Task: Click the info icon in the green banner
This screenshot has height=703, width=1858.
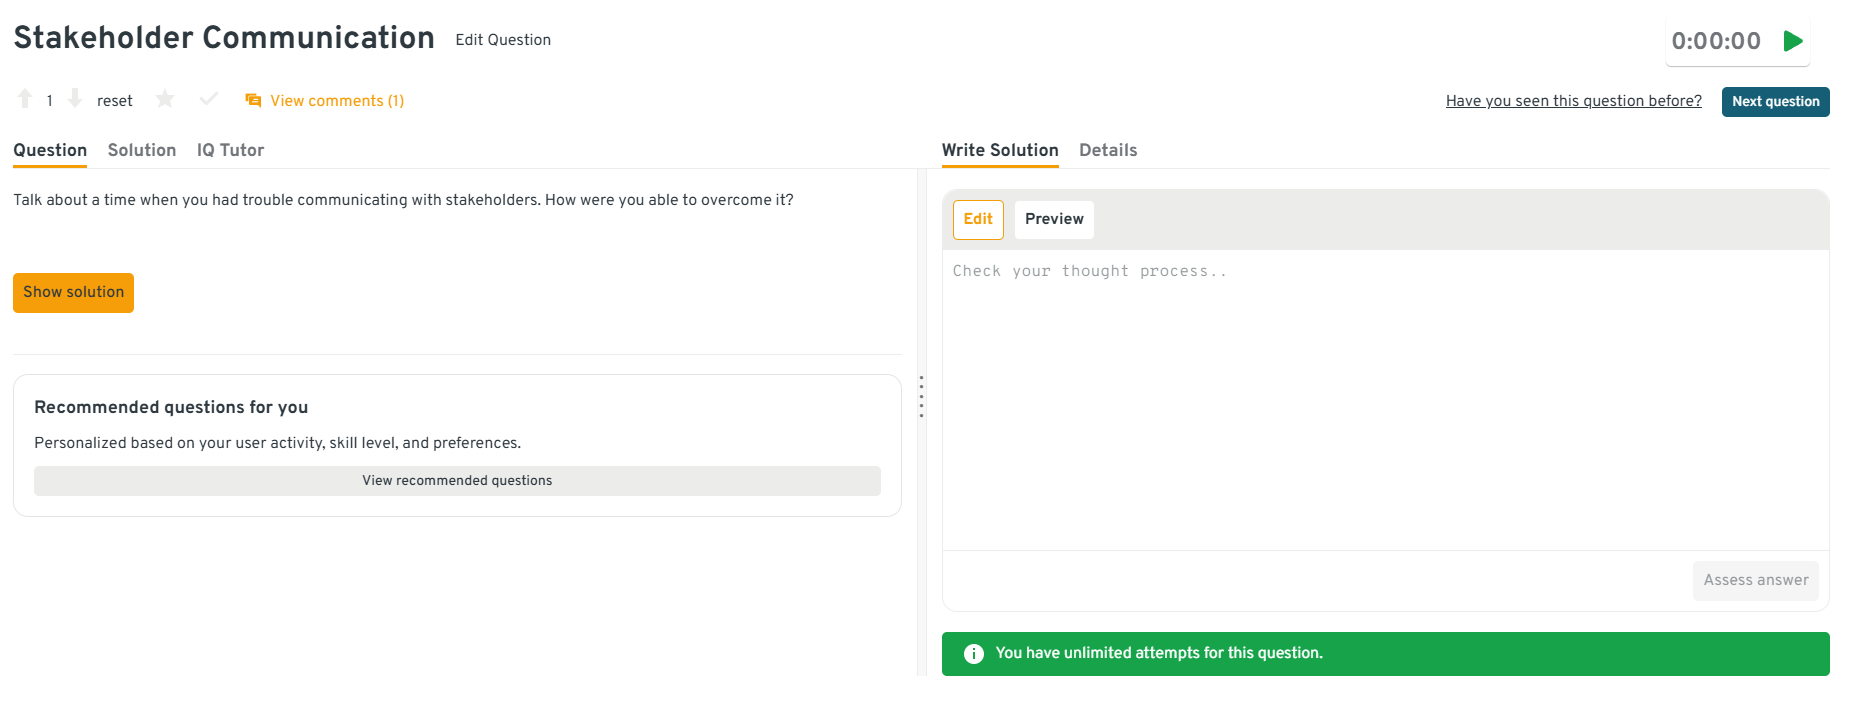Action: (x=973, y=654)
